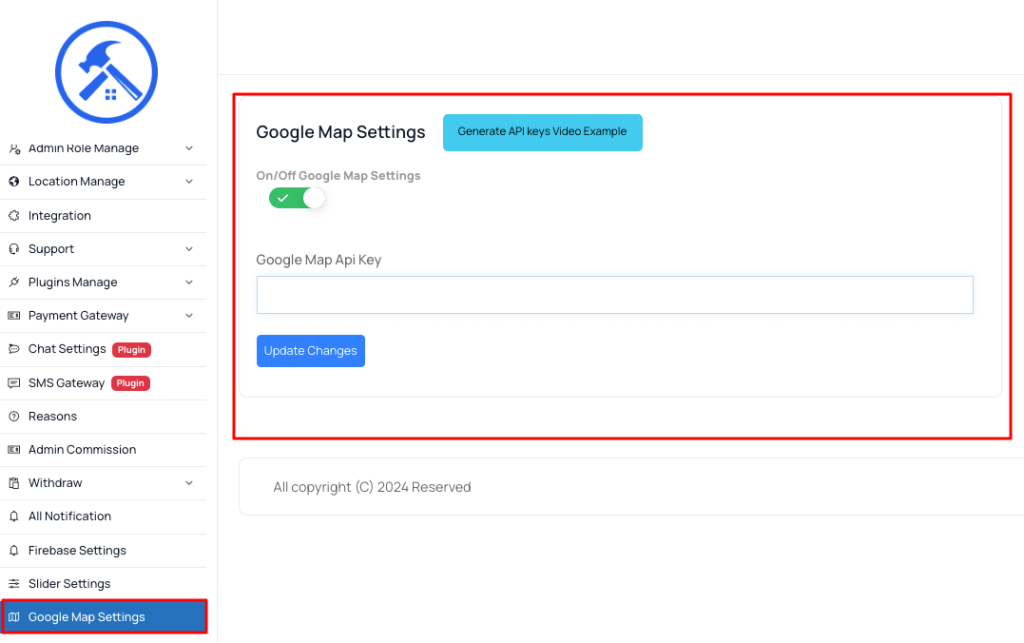
Task: Click the Update Changes button
Action: (x=311, y=351)
